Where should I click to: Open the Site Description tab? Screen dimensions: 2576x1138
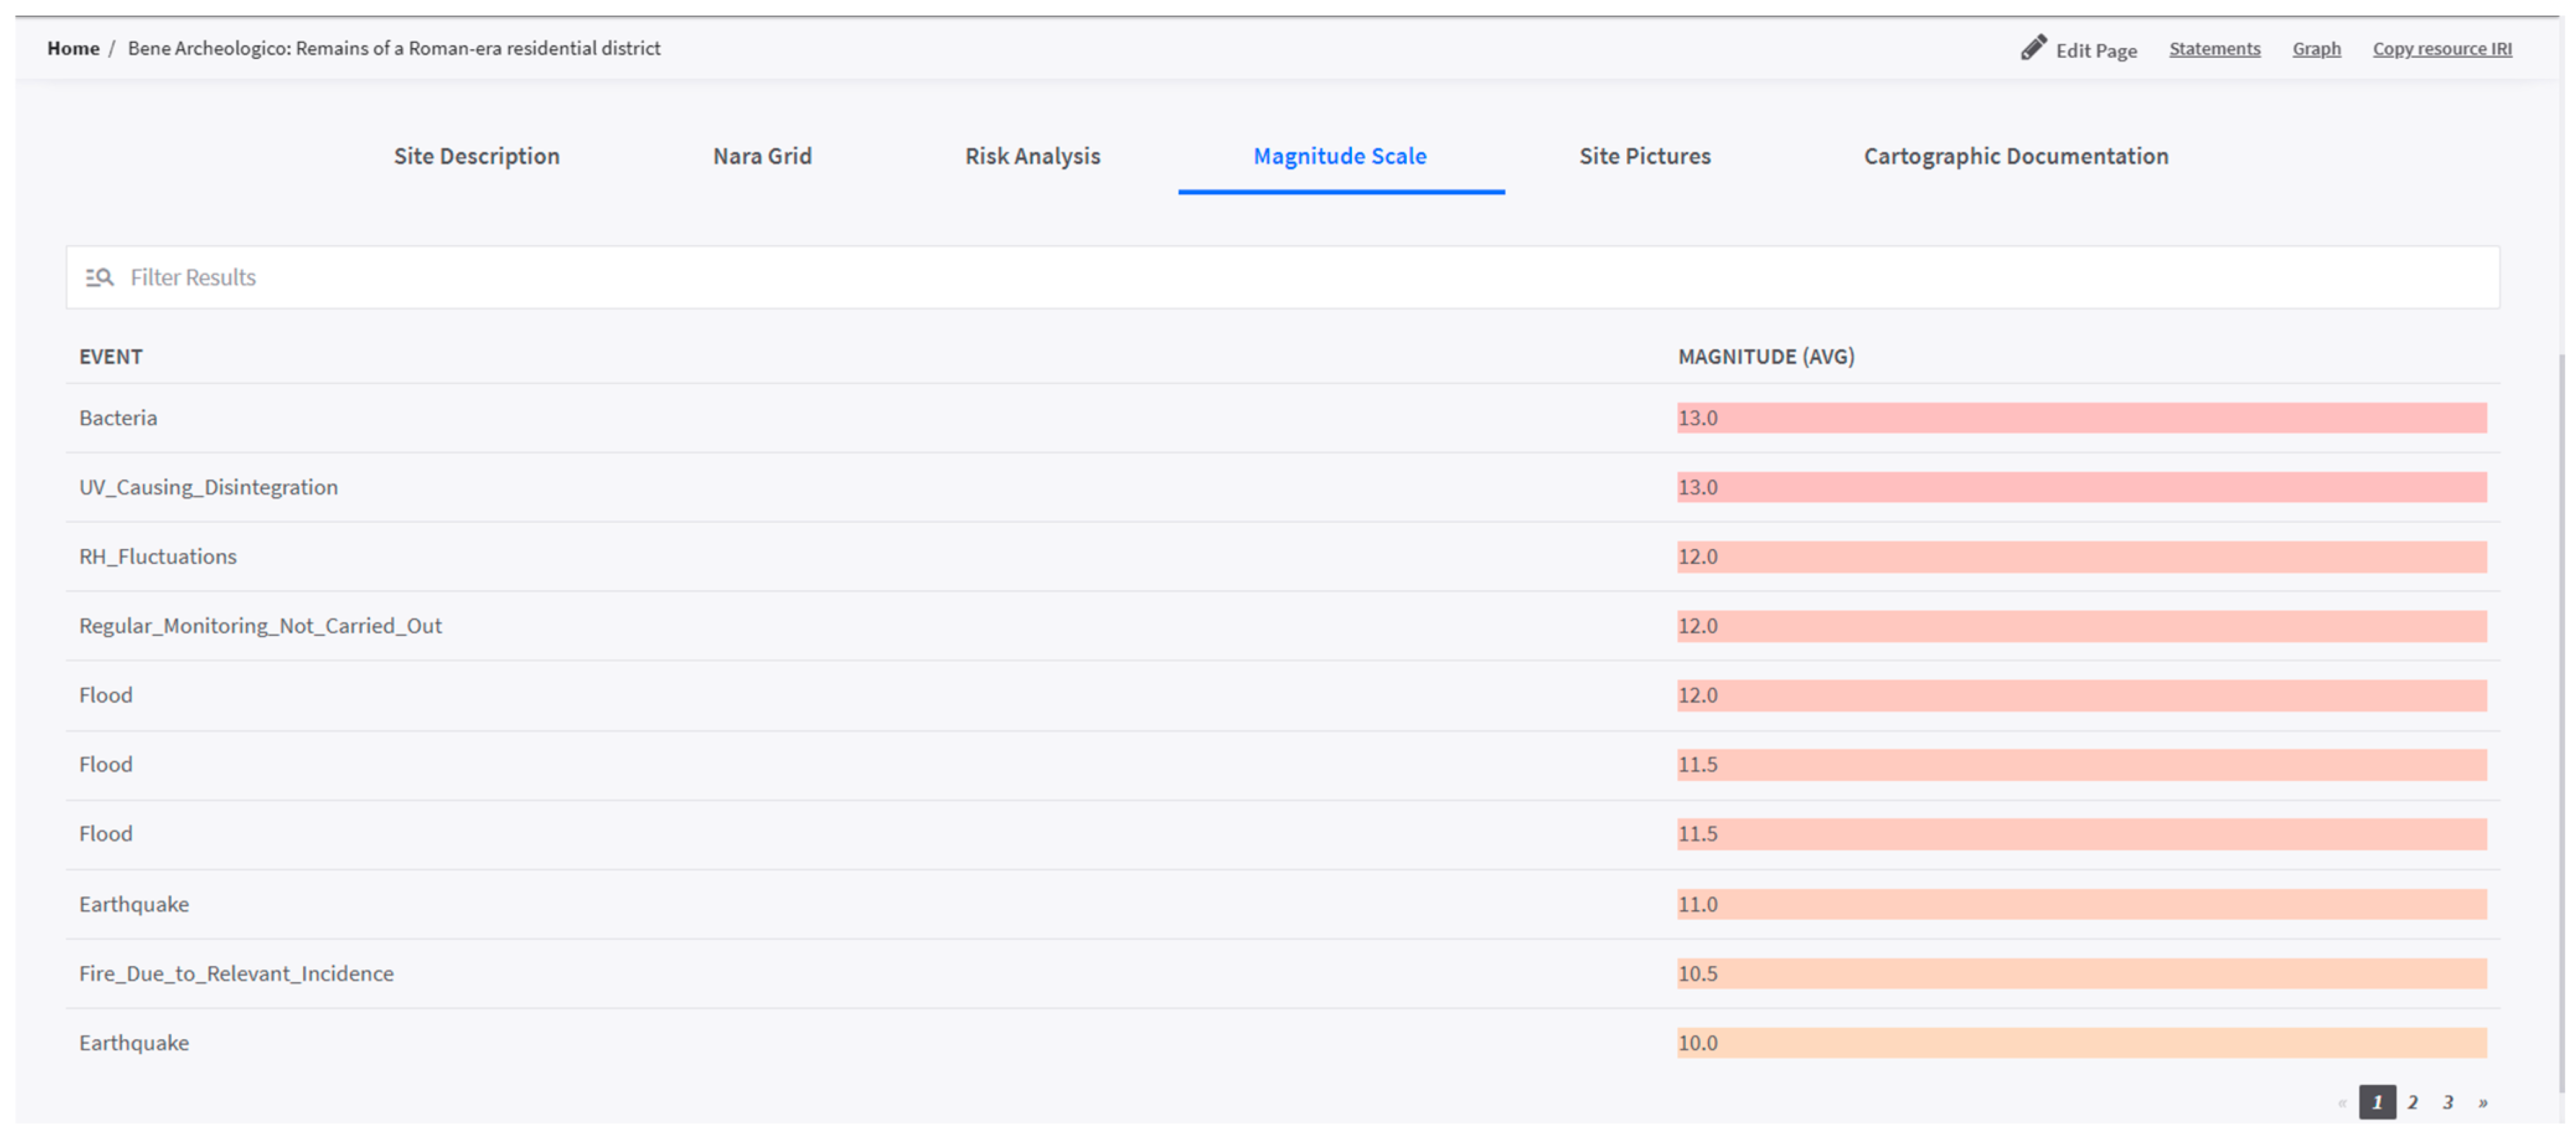pos(476,156)
